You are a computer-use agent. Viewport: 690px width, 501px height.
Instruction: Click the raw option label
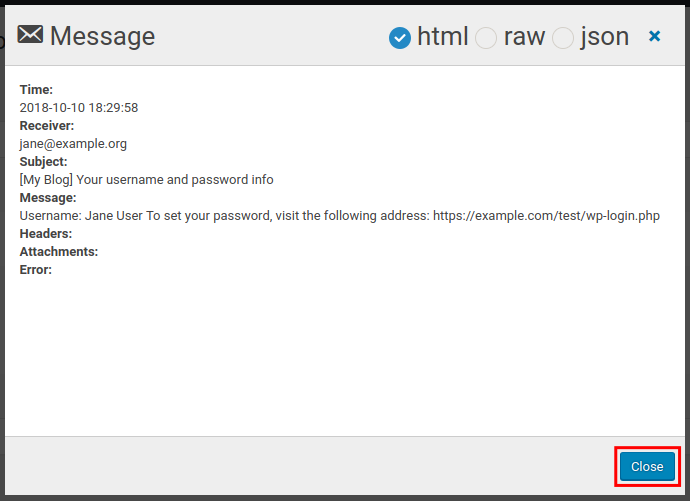(524, 36)
